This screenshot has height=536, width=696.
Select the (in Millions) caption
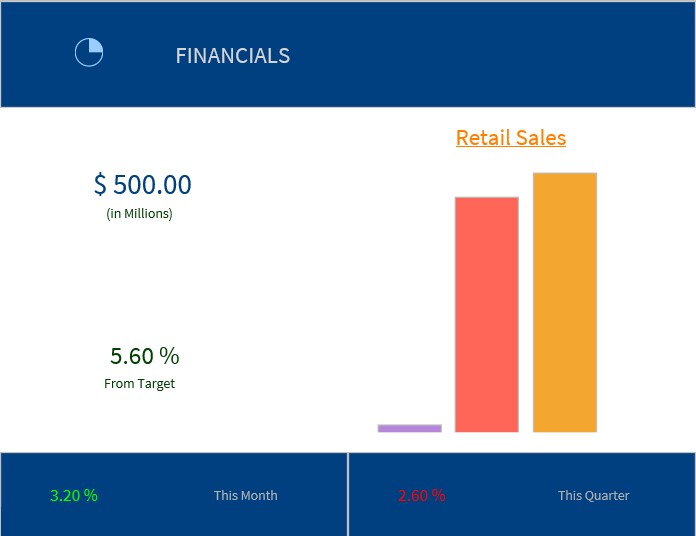(139, 213)
